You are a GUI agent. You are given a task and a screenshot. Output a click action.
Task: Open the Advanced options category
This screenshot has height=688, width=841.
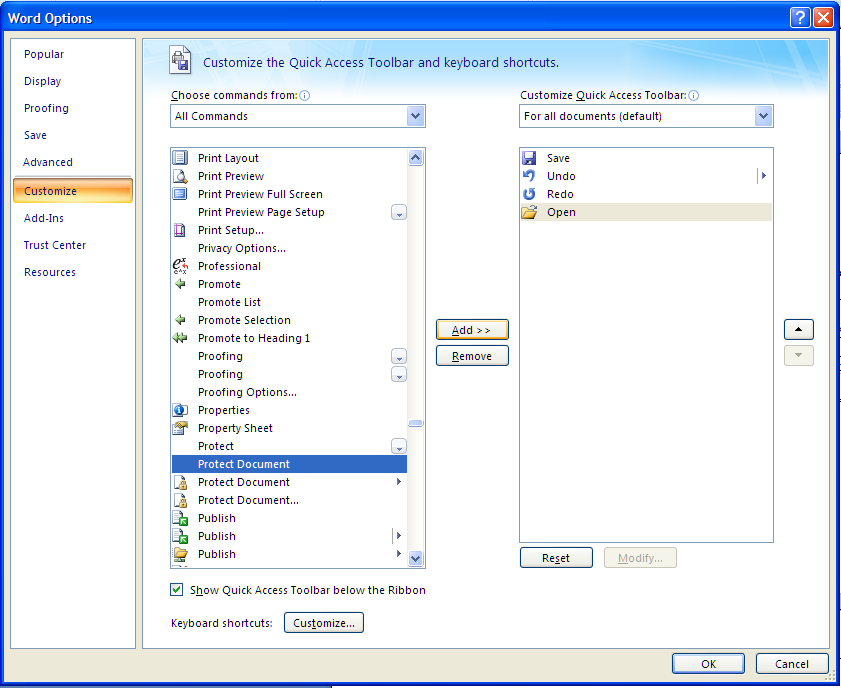point(48,162)
